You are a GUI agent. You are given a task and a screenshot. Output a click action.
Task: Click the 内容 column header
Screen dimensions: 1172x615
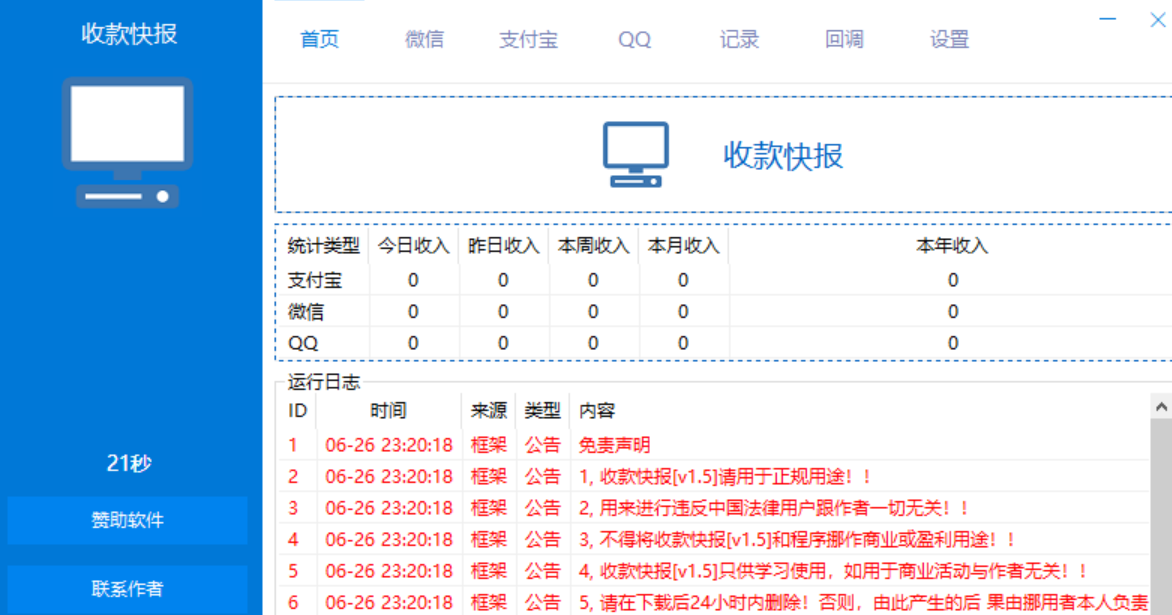pos(597,411)
